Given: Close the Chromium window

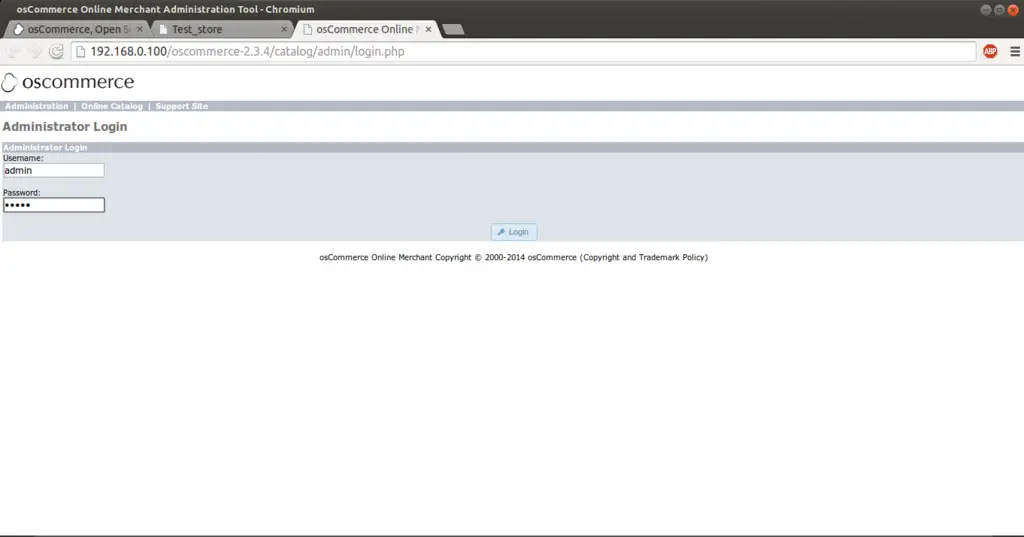Looking at the screenshot, I should pos(1013,10).
